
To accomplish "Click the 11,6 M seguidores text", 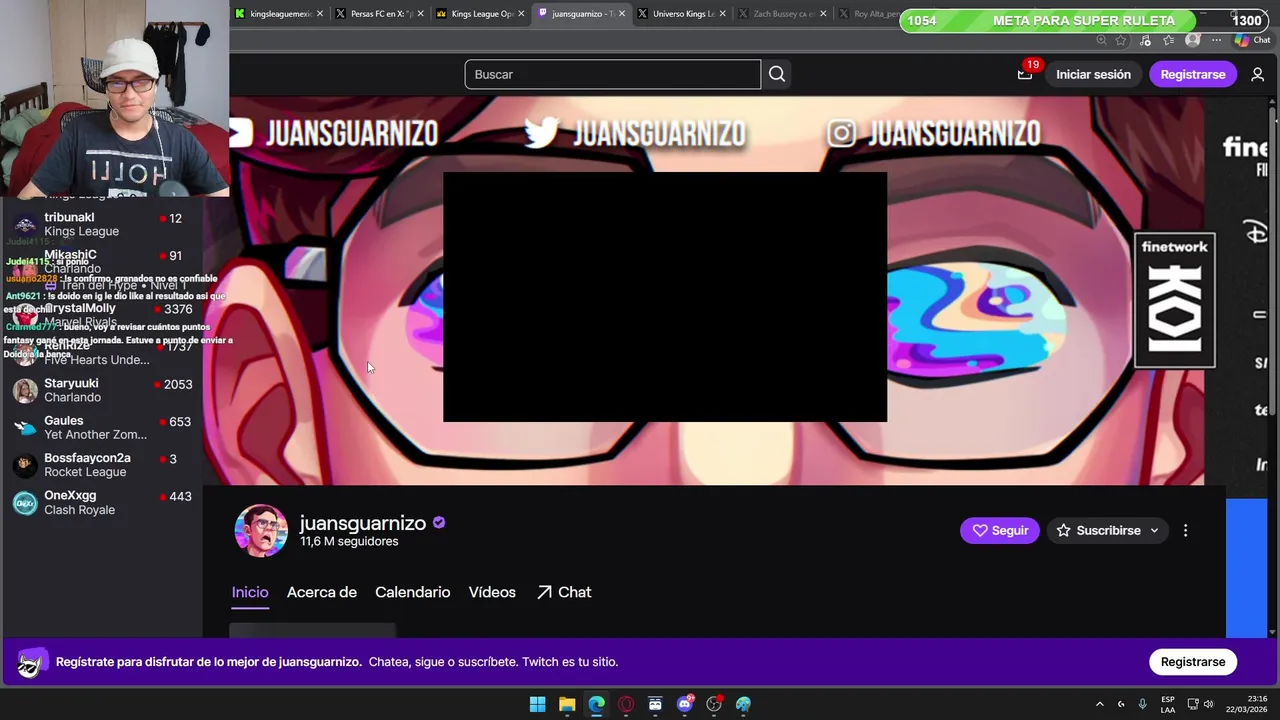I will pyautogui.click(x=349, y=541).
